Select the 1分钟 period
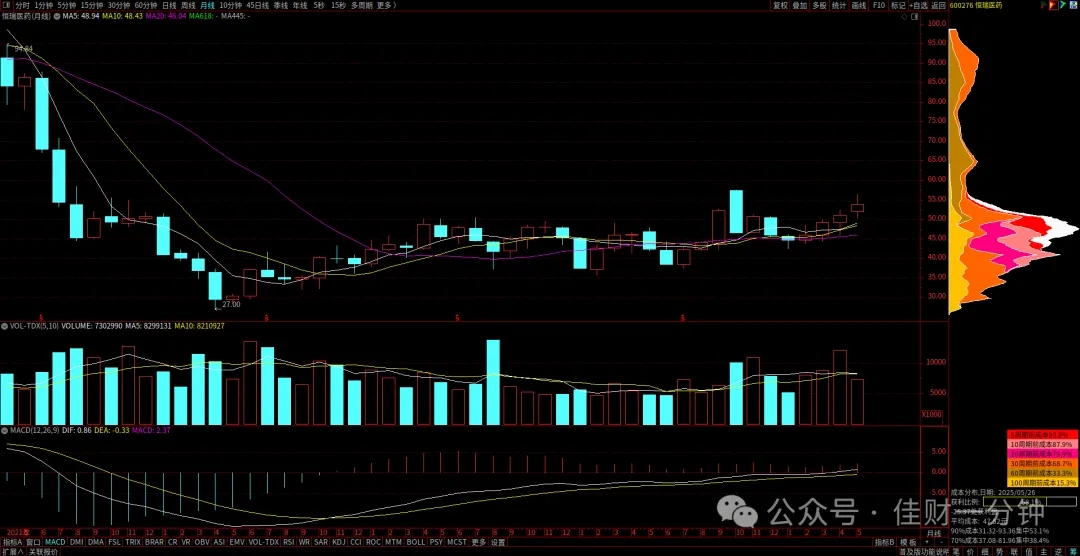 point(44,5)
